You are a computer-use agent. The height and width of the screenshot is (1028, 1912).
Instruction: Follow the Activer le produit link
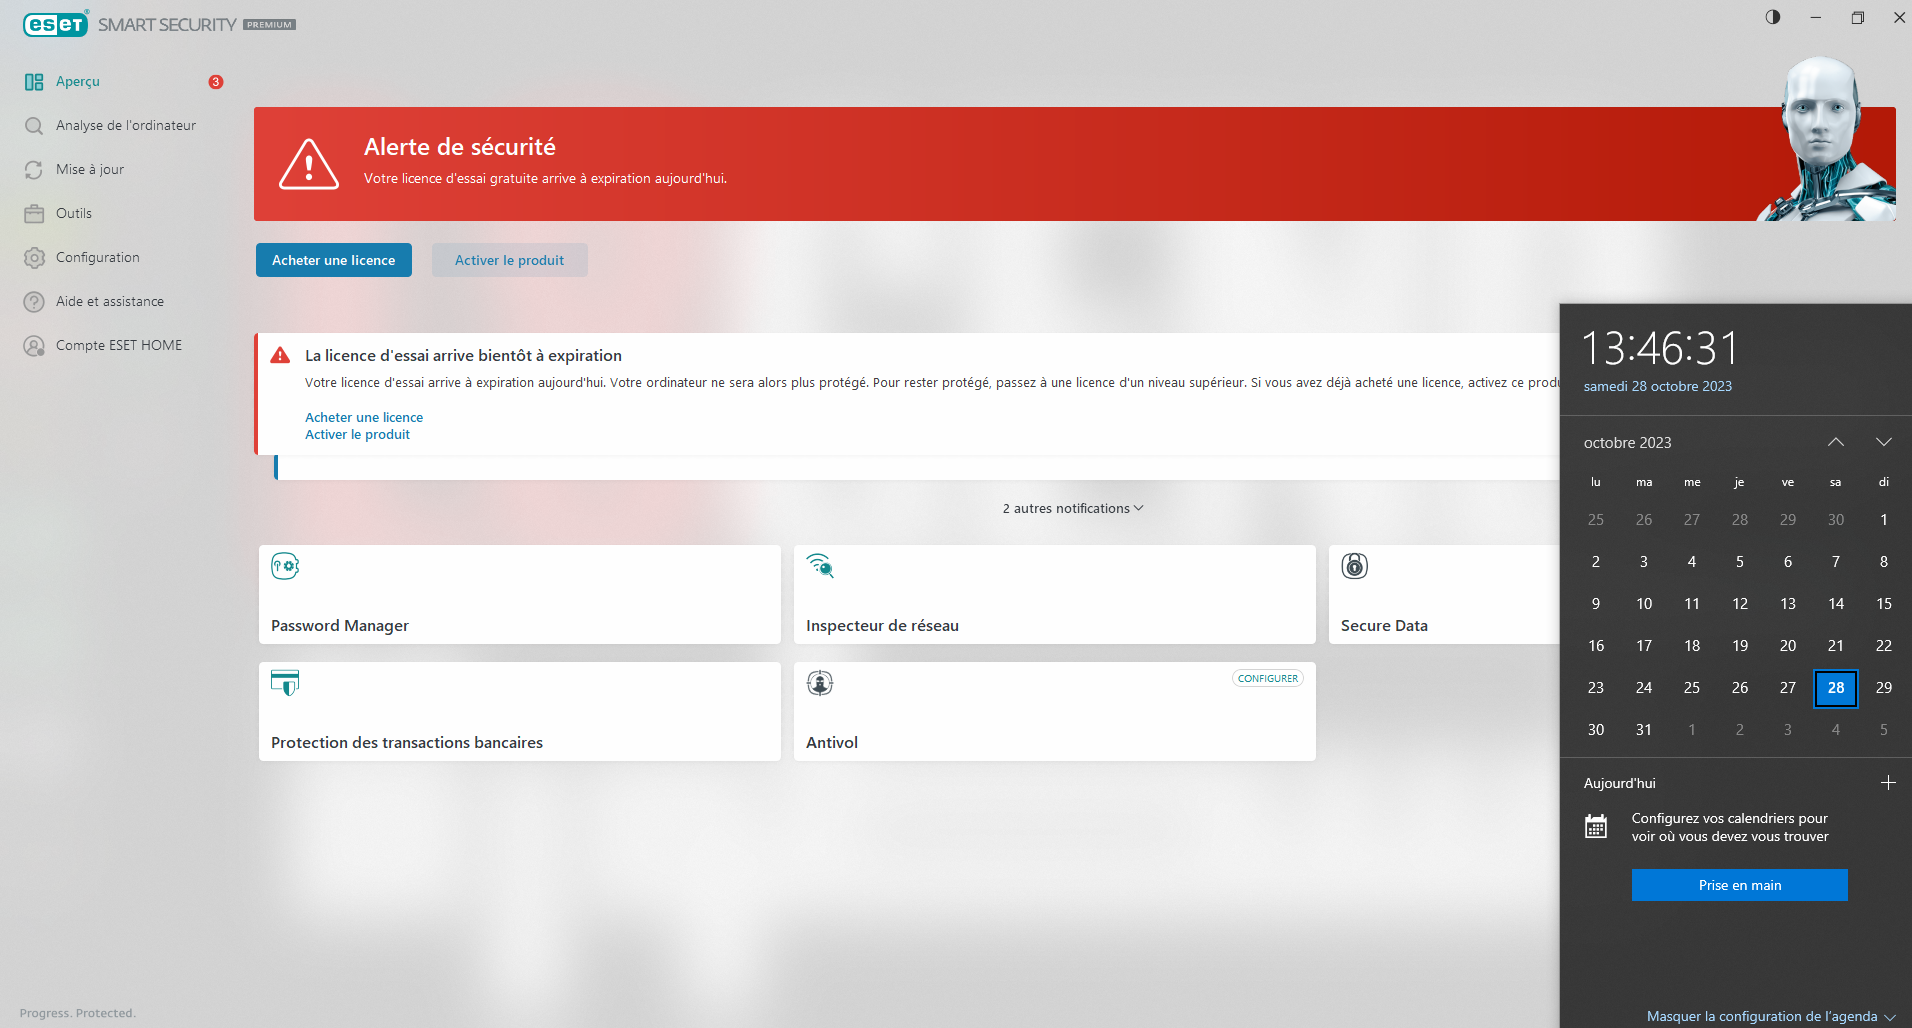click(x=357, y=435)
